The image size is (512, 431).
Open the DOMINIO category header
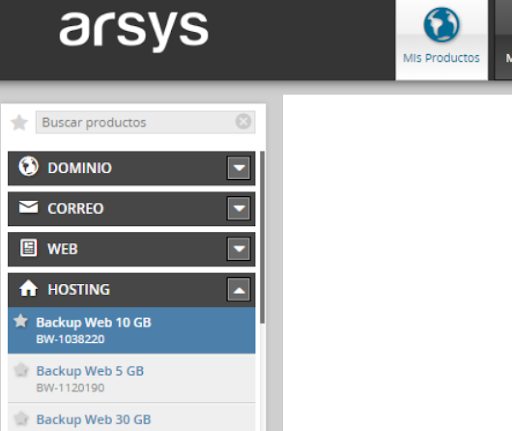tap(131, 168)
